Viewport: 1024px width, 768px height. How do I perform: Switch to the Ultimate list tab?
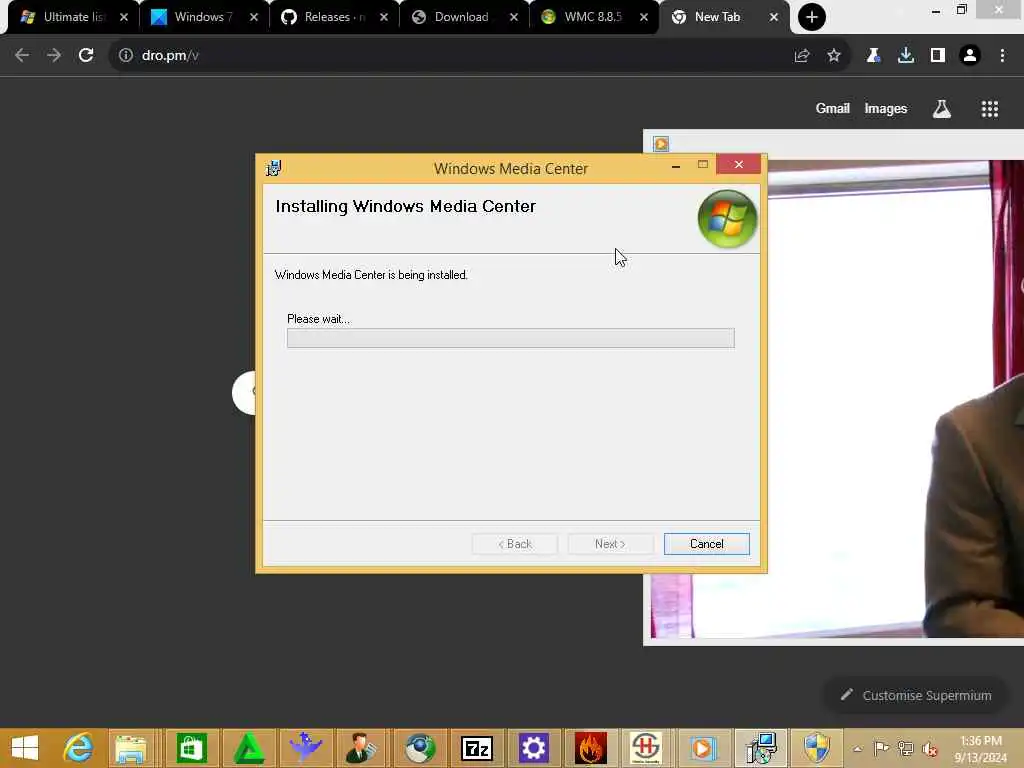(65, 17)
